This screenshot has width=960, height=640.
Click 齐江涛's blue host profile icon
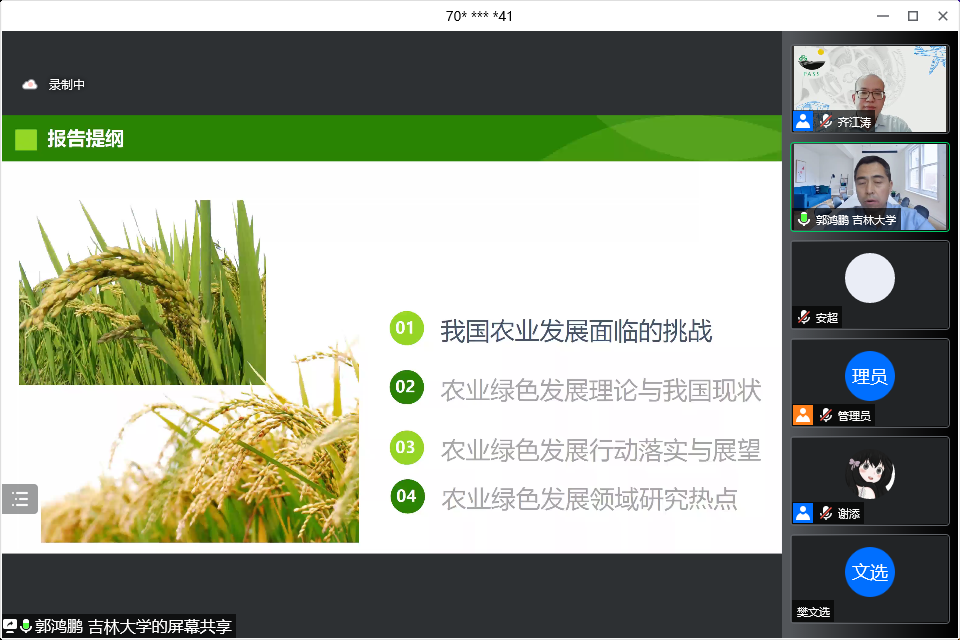[x=803, y=122]
